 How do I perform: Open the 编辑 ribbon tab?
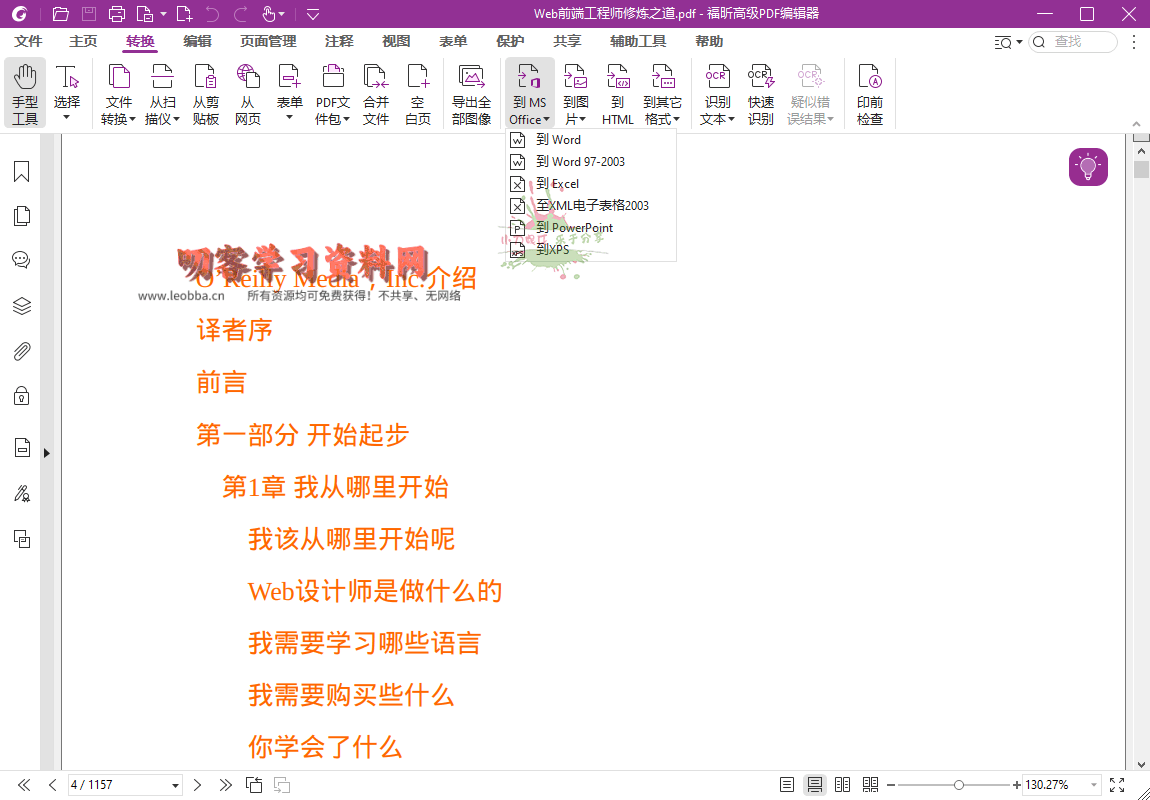coord(197,41)
